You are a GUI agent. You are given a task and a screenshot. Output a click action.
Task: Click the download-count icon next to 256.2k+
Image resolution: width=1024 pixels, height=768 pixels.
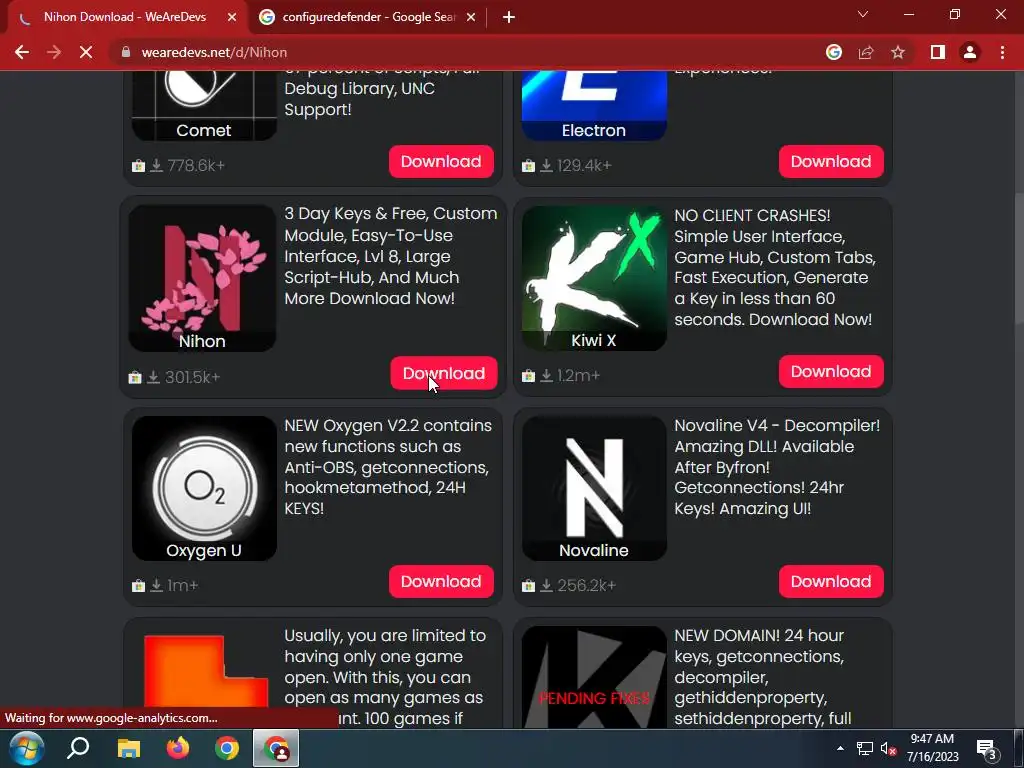coord(547,586)
